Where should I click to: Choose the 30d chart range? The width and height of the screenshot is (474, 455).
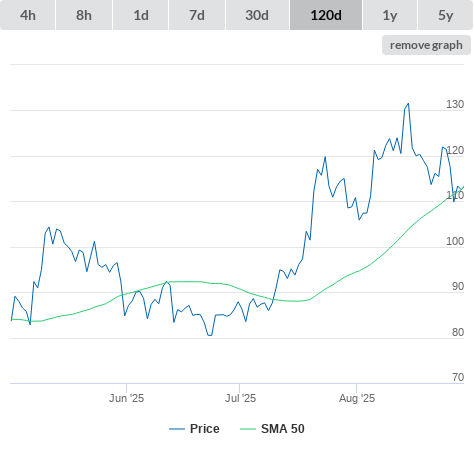(257, 15)
